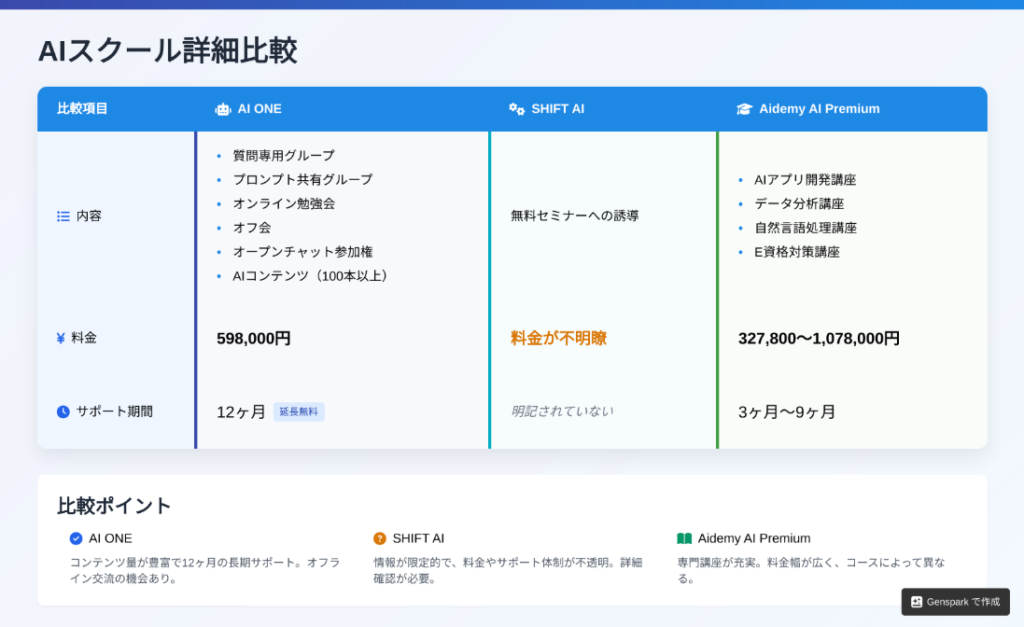Click the blue checkmark icon by AI ONE
This screenshot has height=627, width=1024.
(76, 538)
